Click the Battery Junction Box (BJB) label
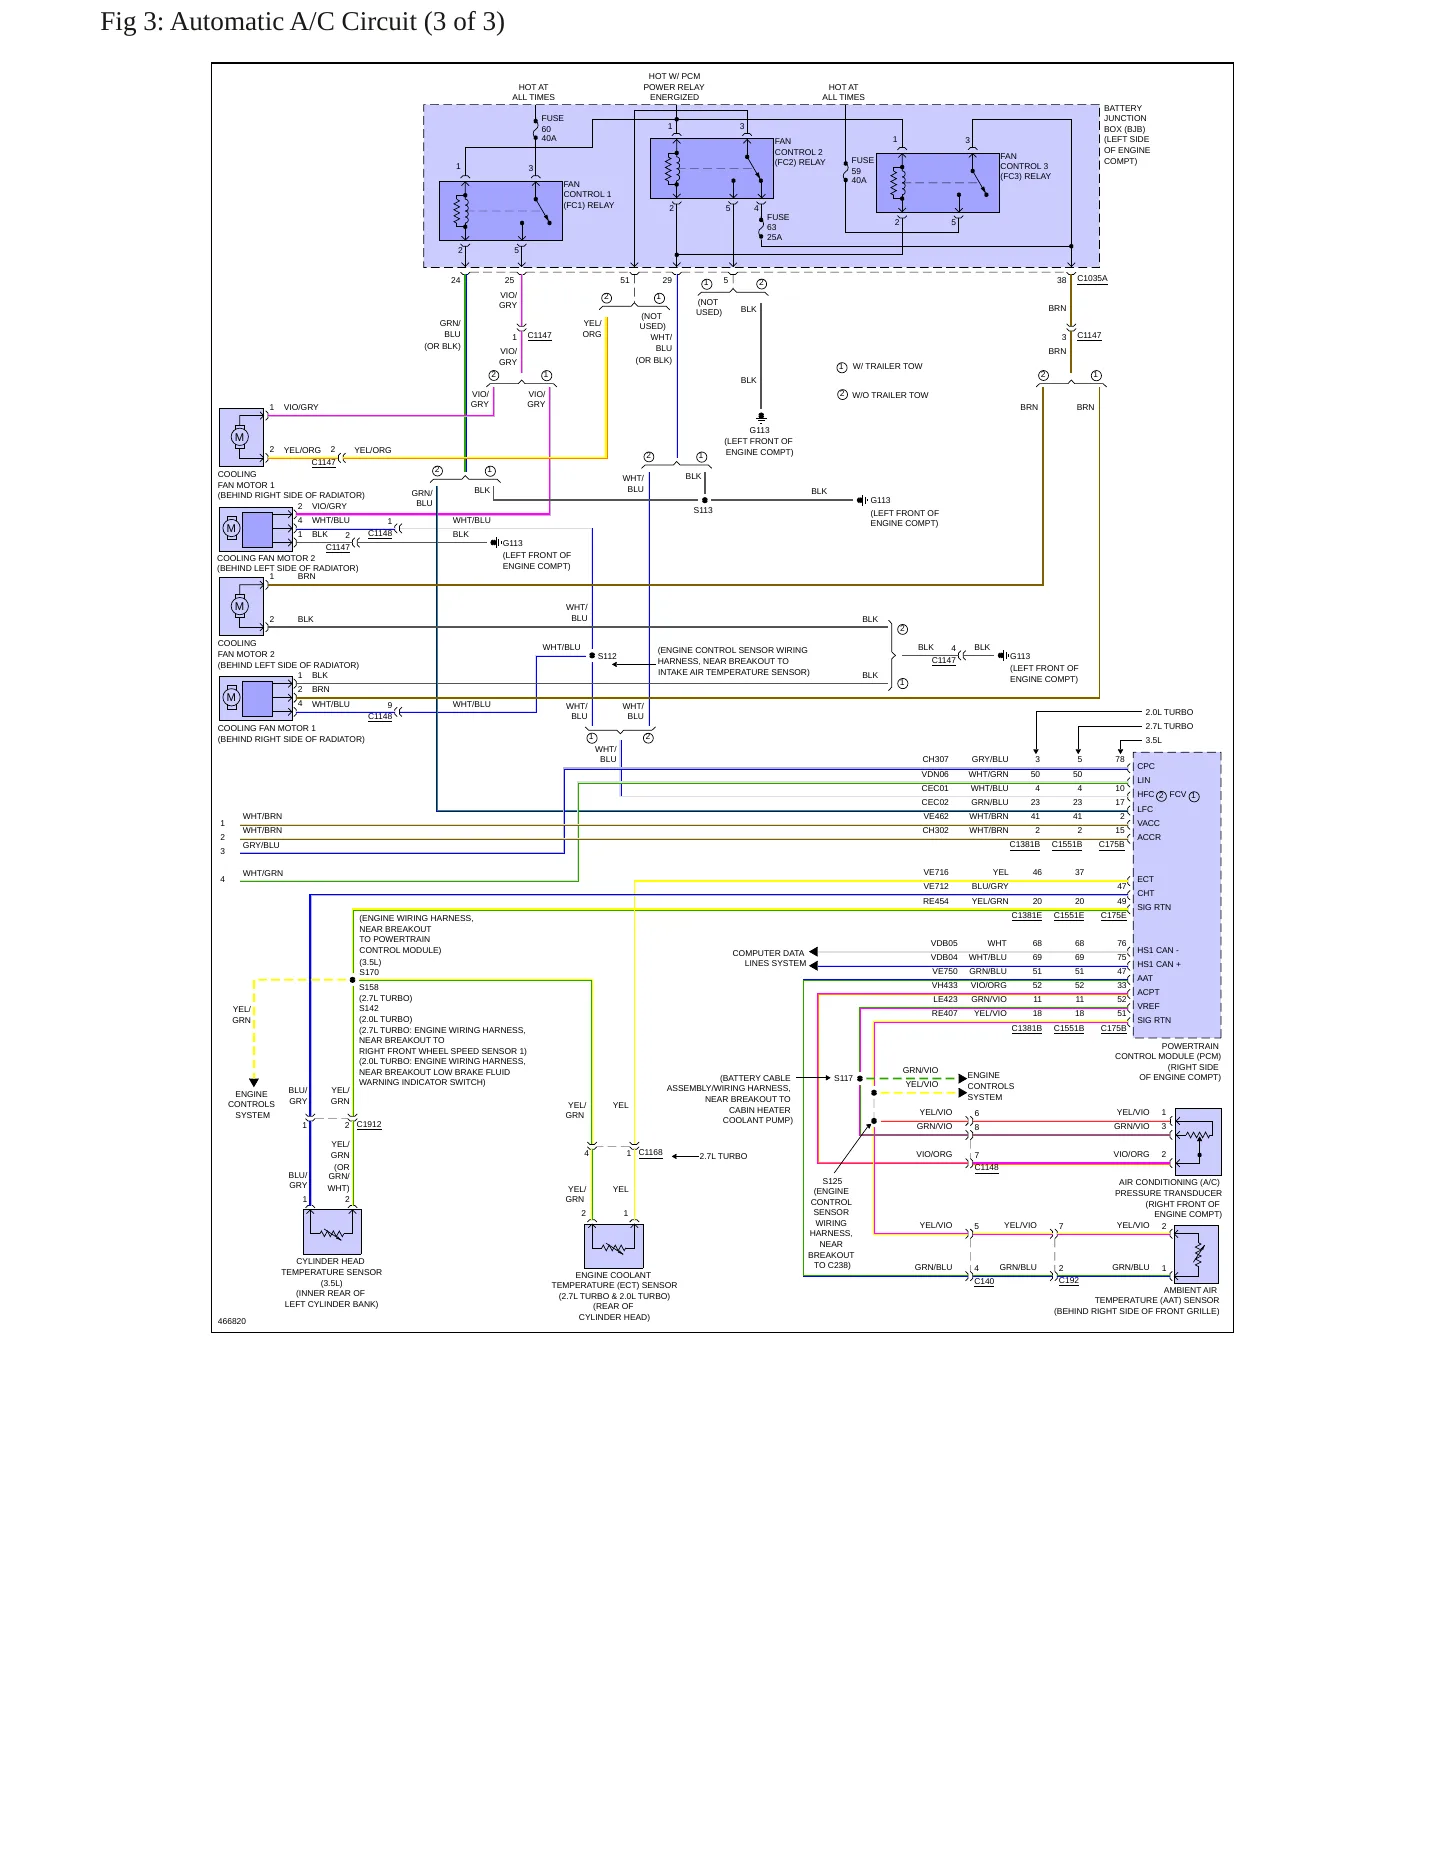 pos(1127,134)
